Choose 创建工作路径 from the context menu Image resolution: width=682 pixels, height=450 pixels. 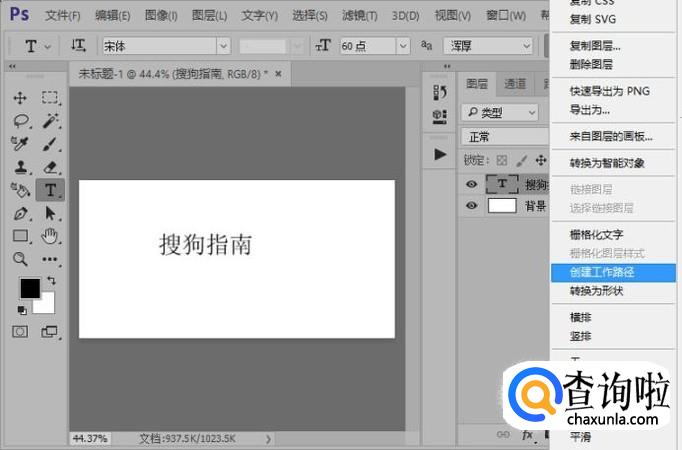point(602,272)
